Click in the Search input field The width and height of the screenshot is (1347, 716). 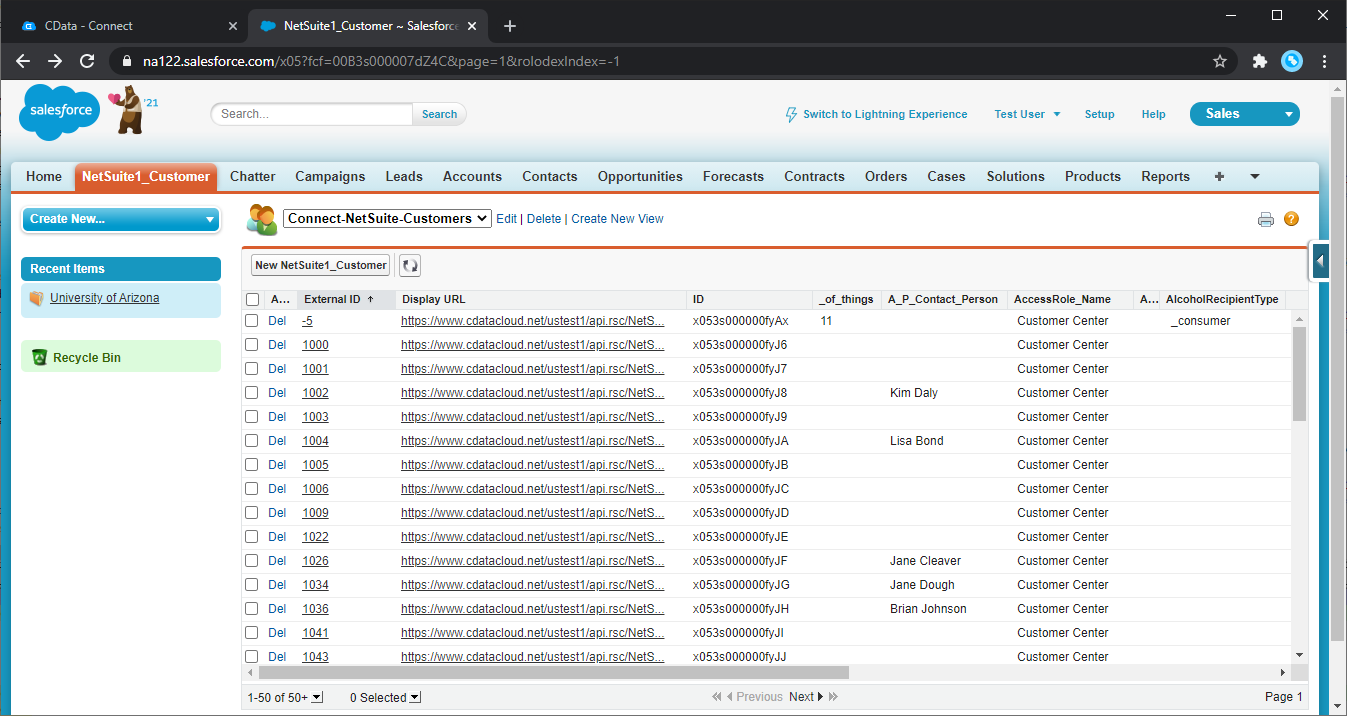(311, 114)
